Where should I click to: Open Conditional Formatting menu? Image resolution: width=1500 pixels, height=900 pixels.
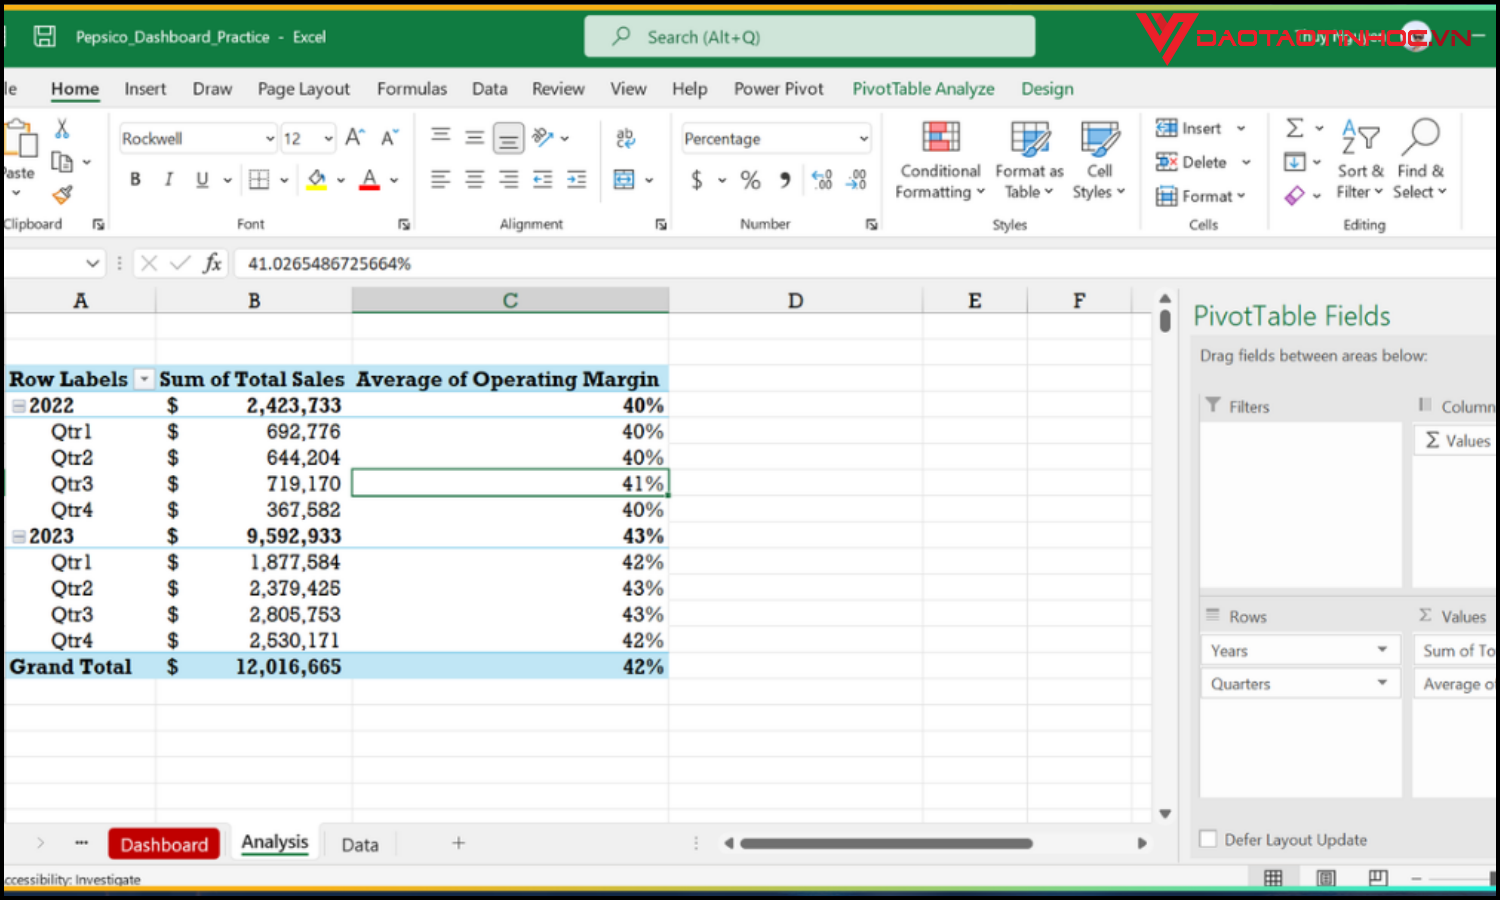coord(940,161)
